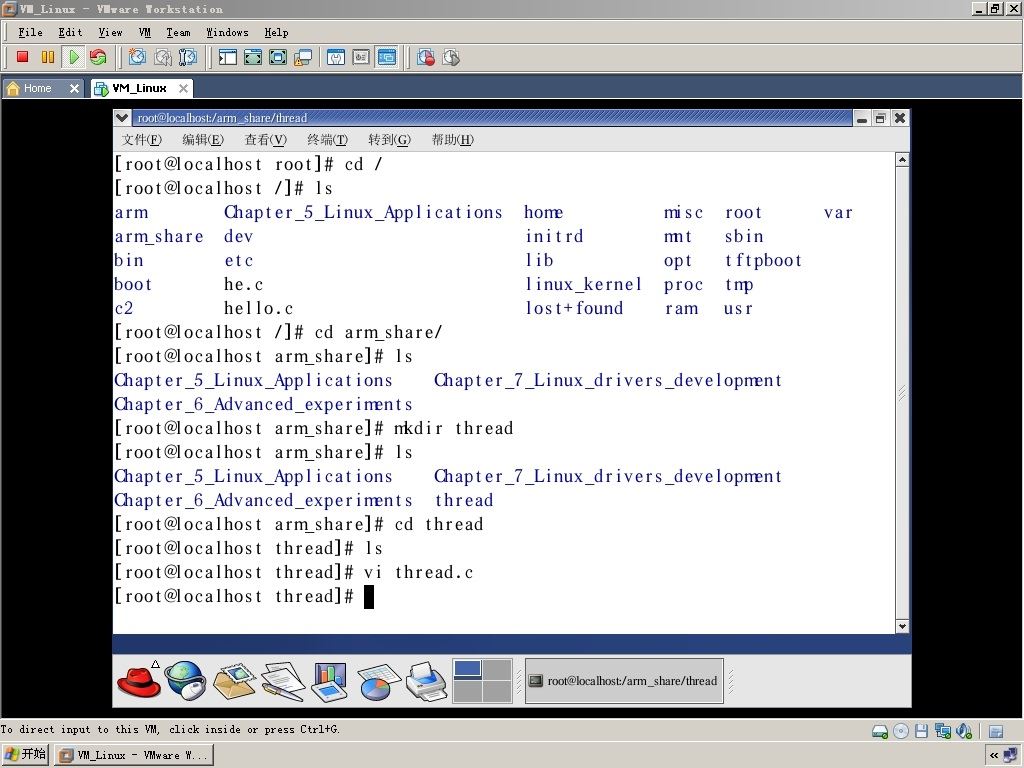The width and height of the screenshot is (1024, 768).
Task: Open the File menu in VMware
Action: 30,32
